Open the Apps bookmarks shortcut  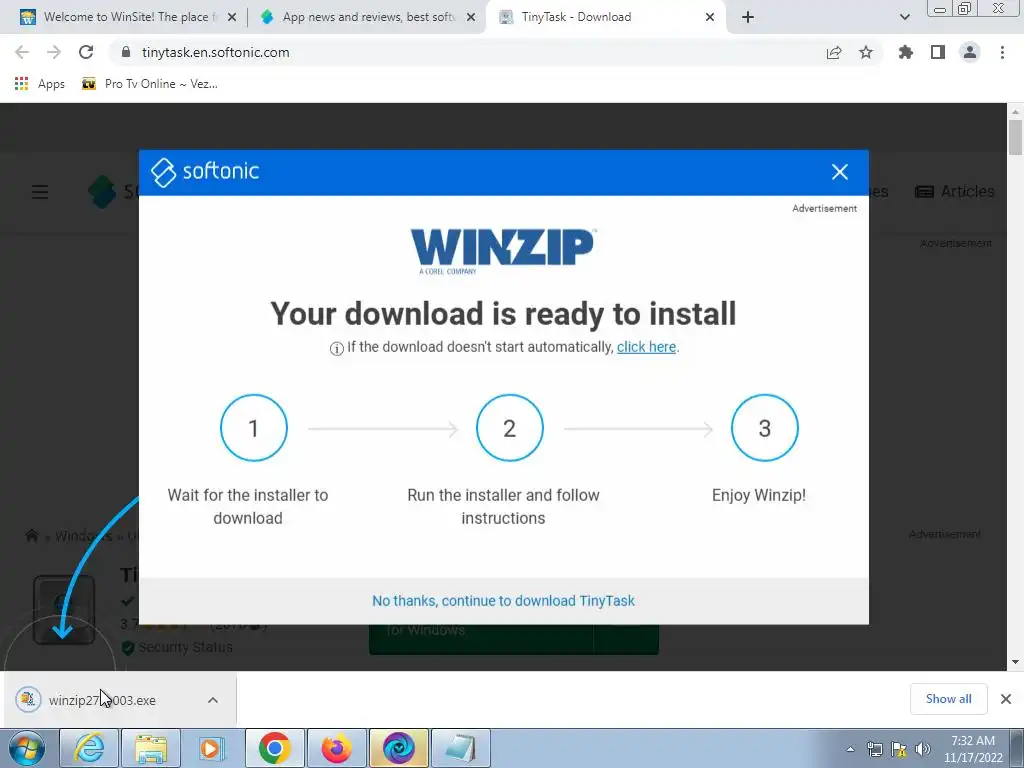(x=40, y=84)
